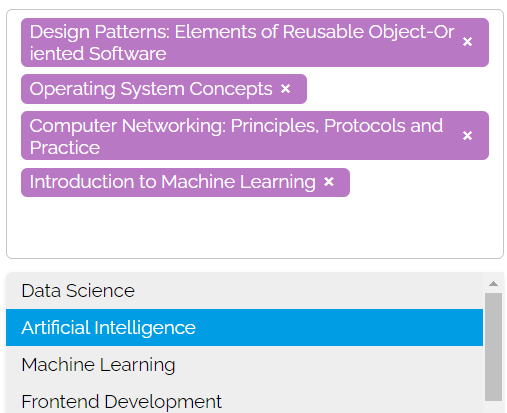Click the Frontend Development row's right side
The image size is (507, 413).
tap(367, 401)
